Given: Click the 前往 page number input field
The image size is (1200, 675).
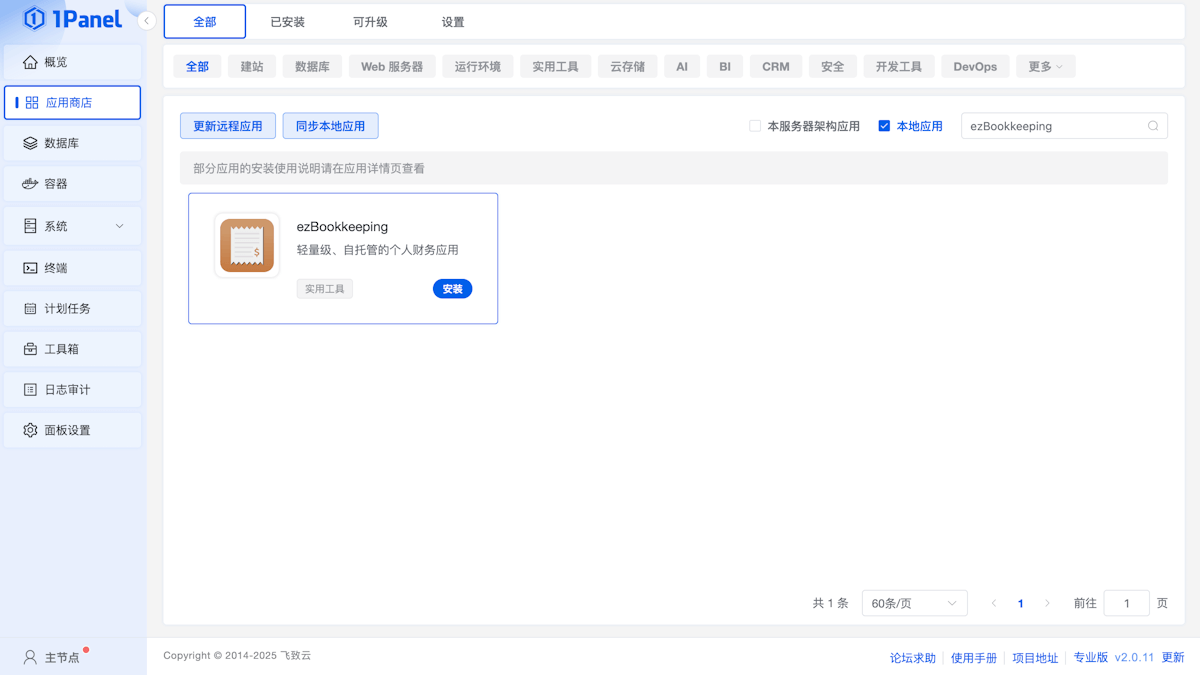Looking at the screenshot, I should point(1126,603).
